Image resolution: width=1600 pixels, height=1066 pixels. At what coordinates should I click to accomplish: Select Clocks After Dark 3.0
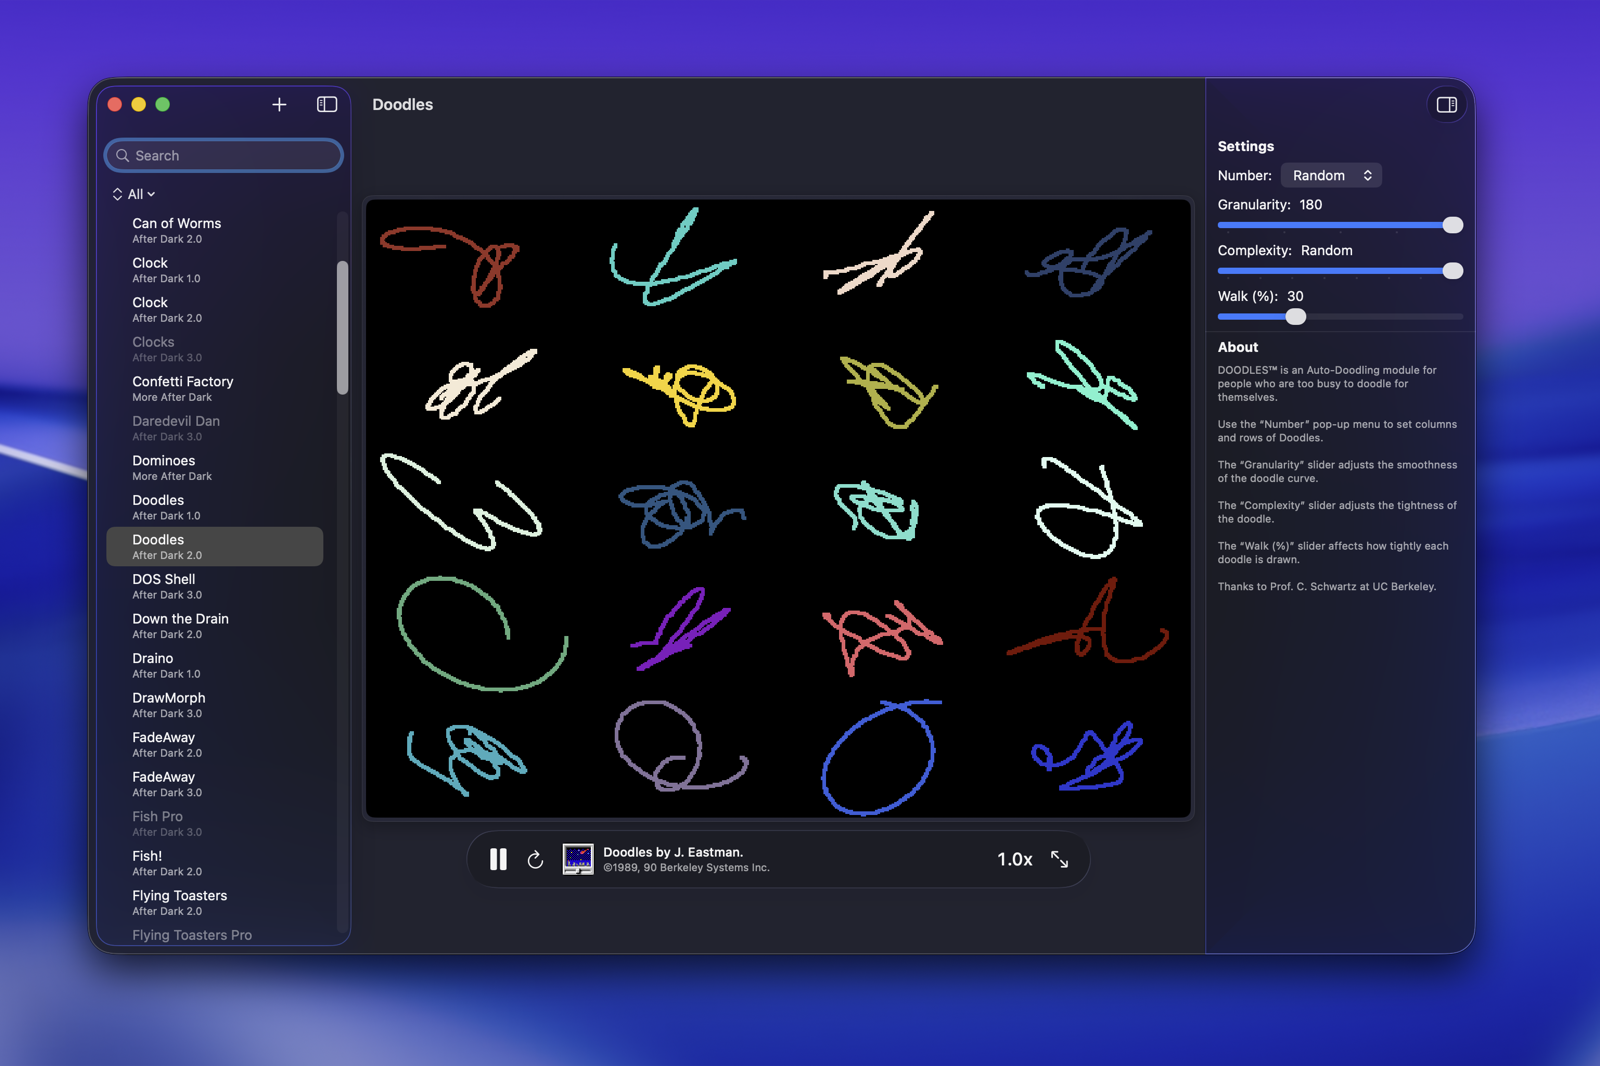pos(215,349)
